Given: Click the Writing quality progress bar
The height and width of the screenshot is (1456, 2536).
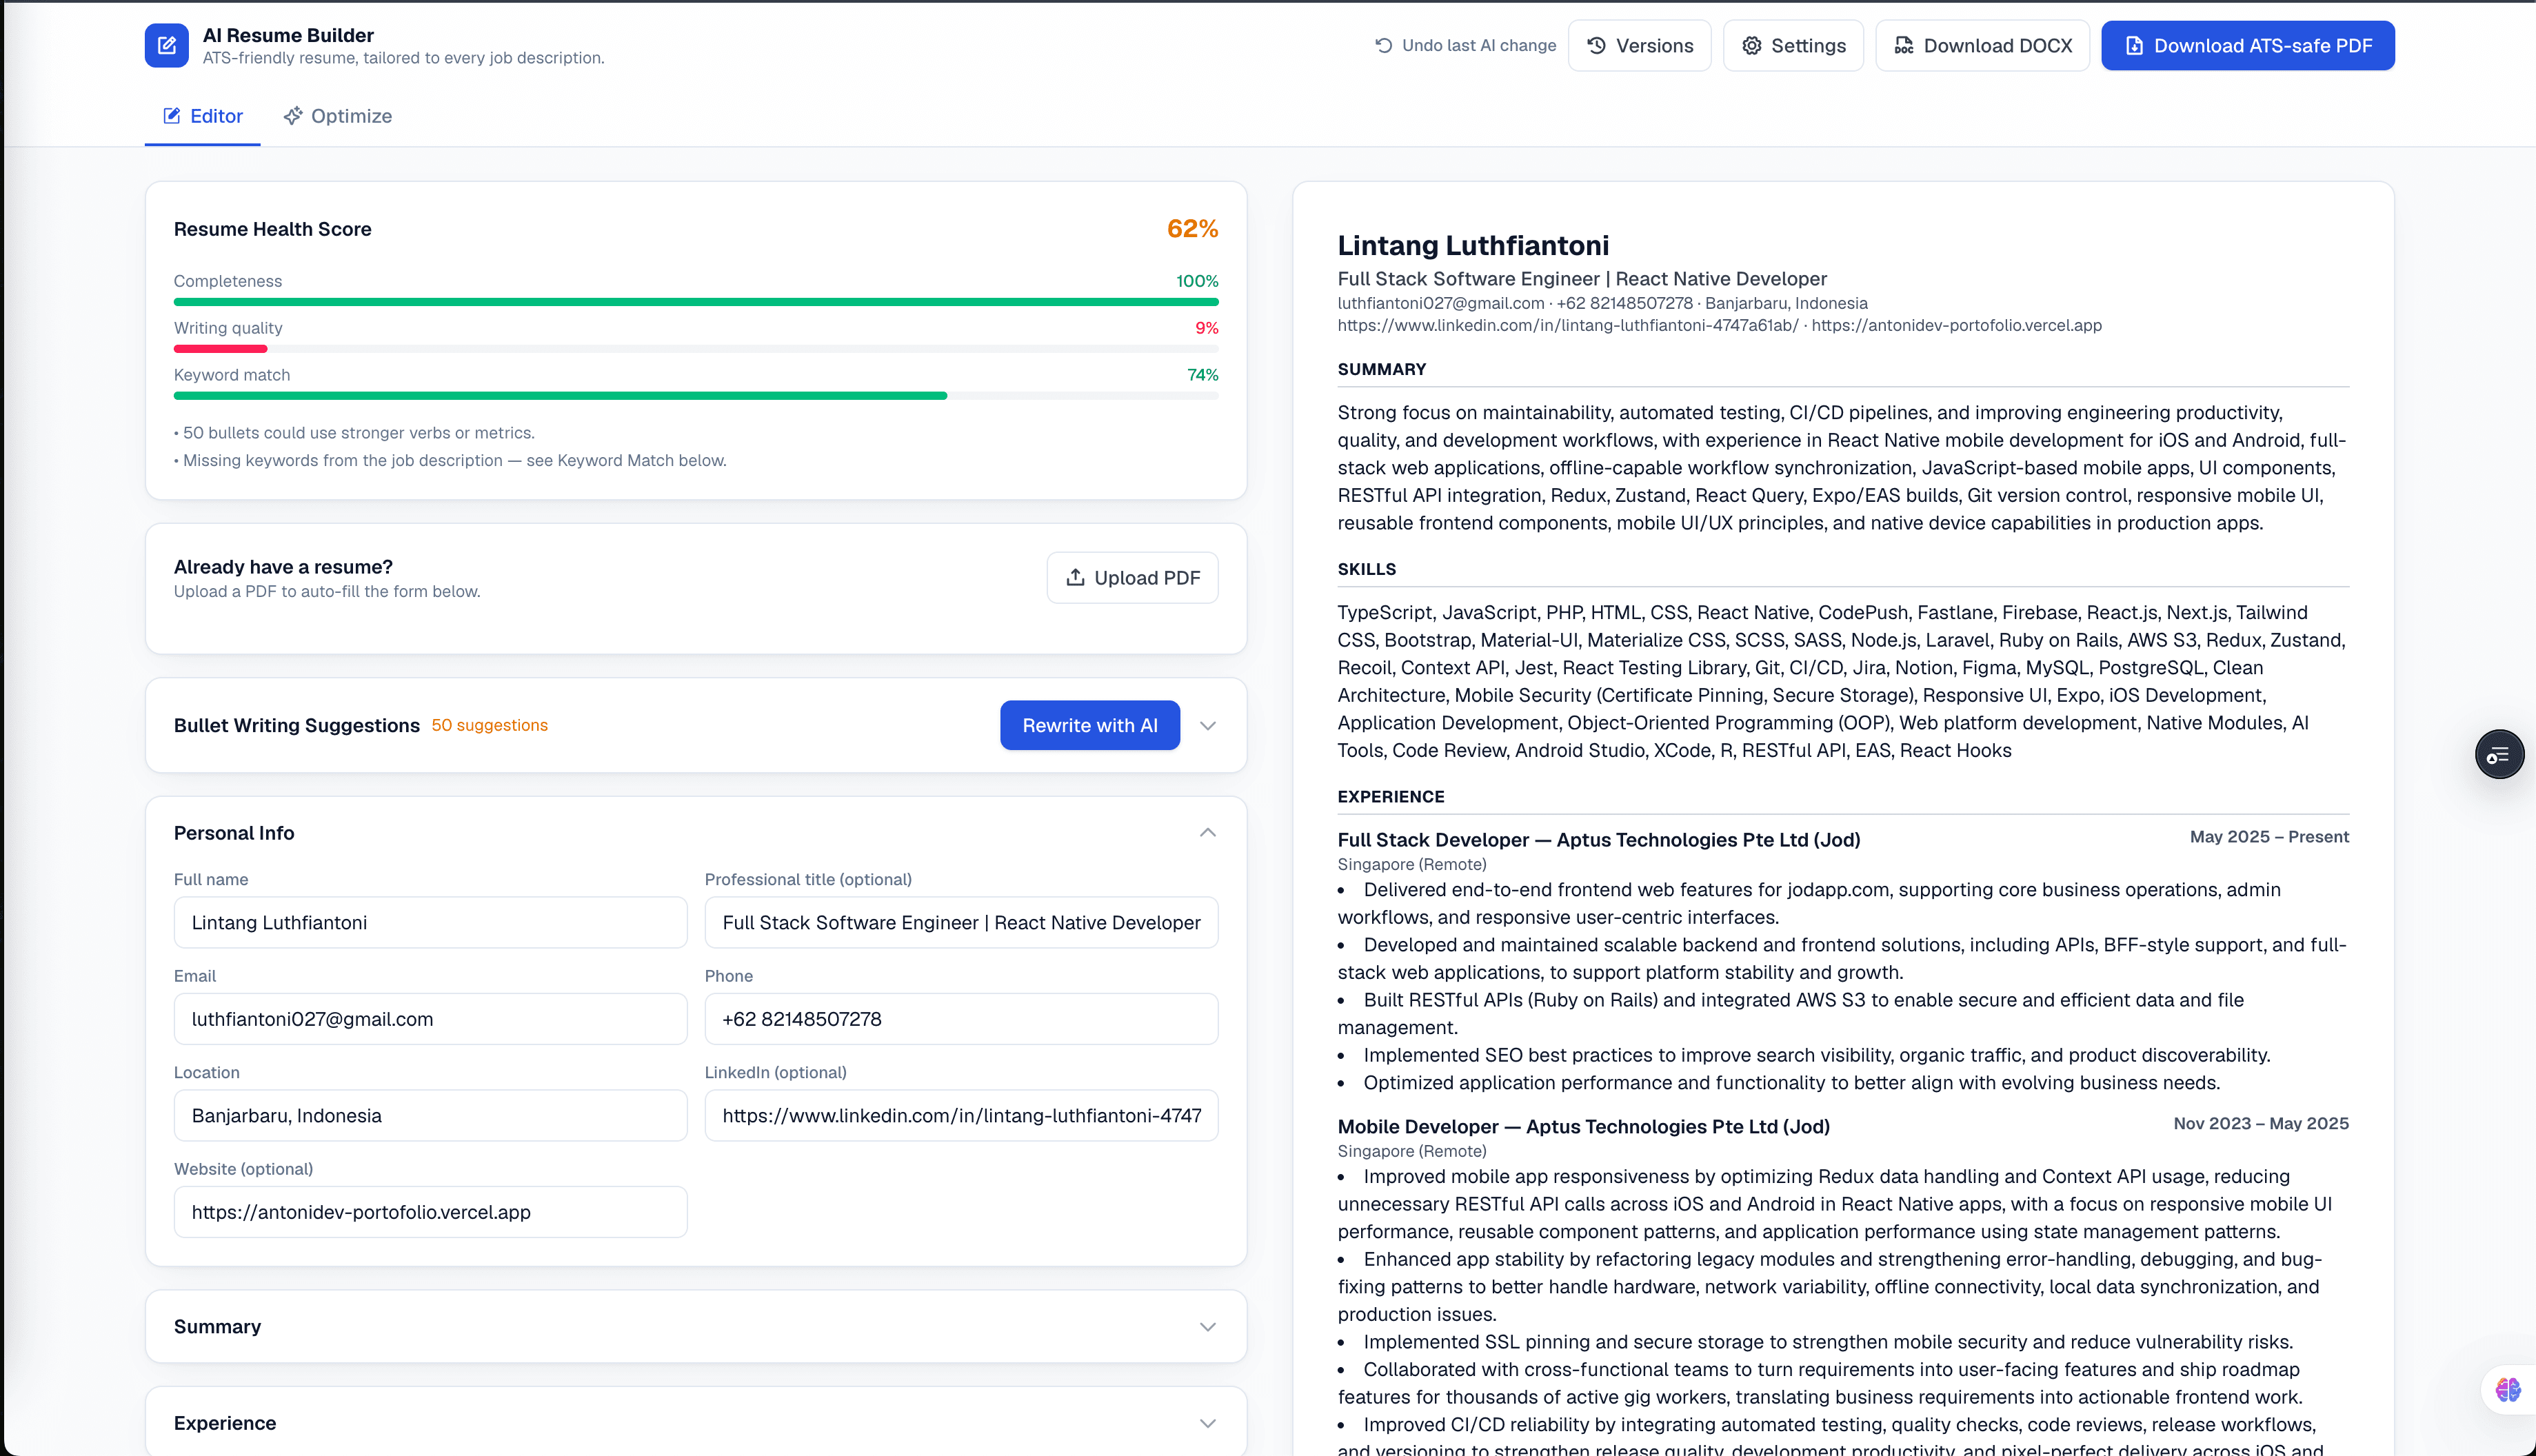Looking at the screenshot, I should 696,348.
